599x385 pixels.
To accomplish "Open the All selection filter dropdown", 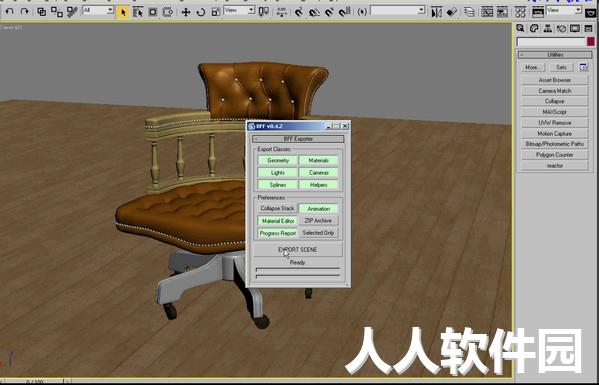I will pyautogui.click(x=98, y=10).
